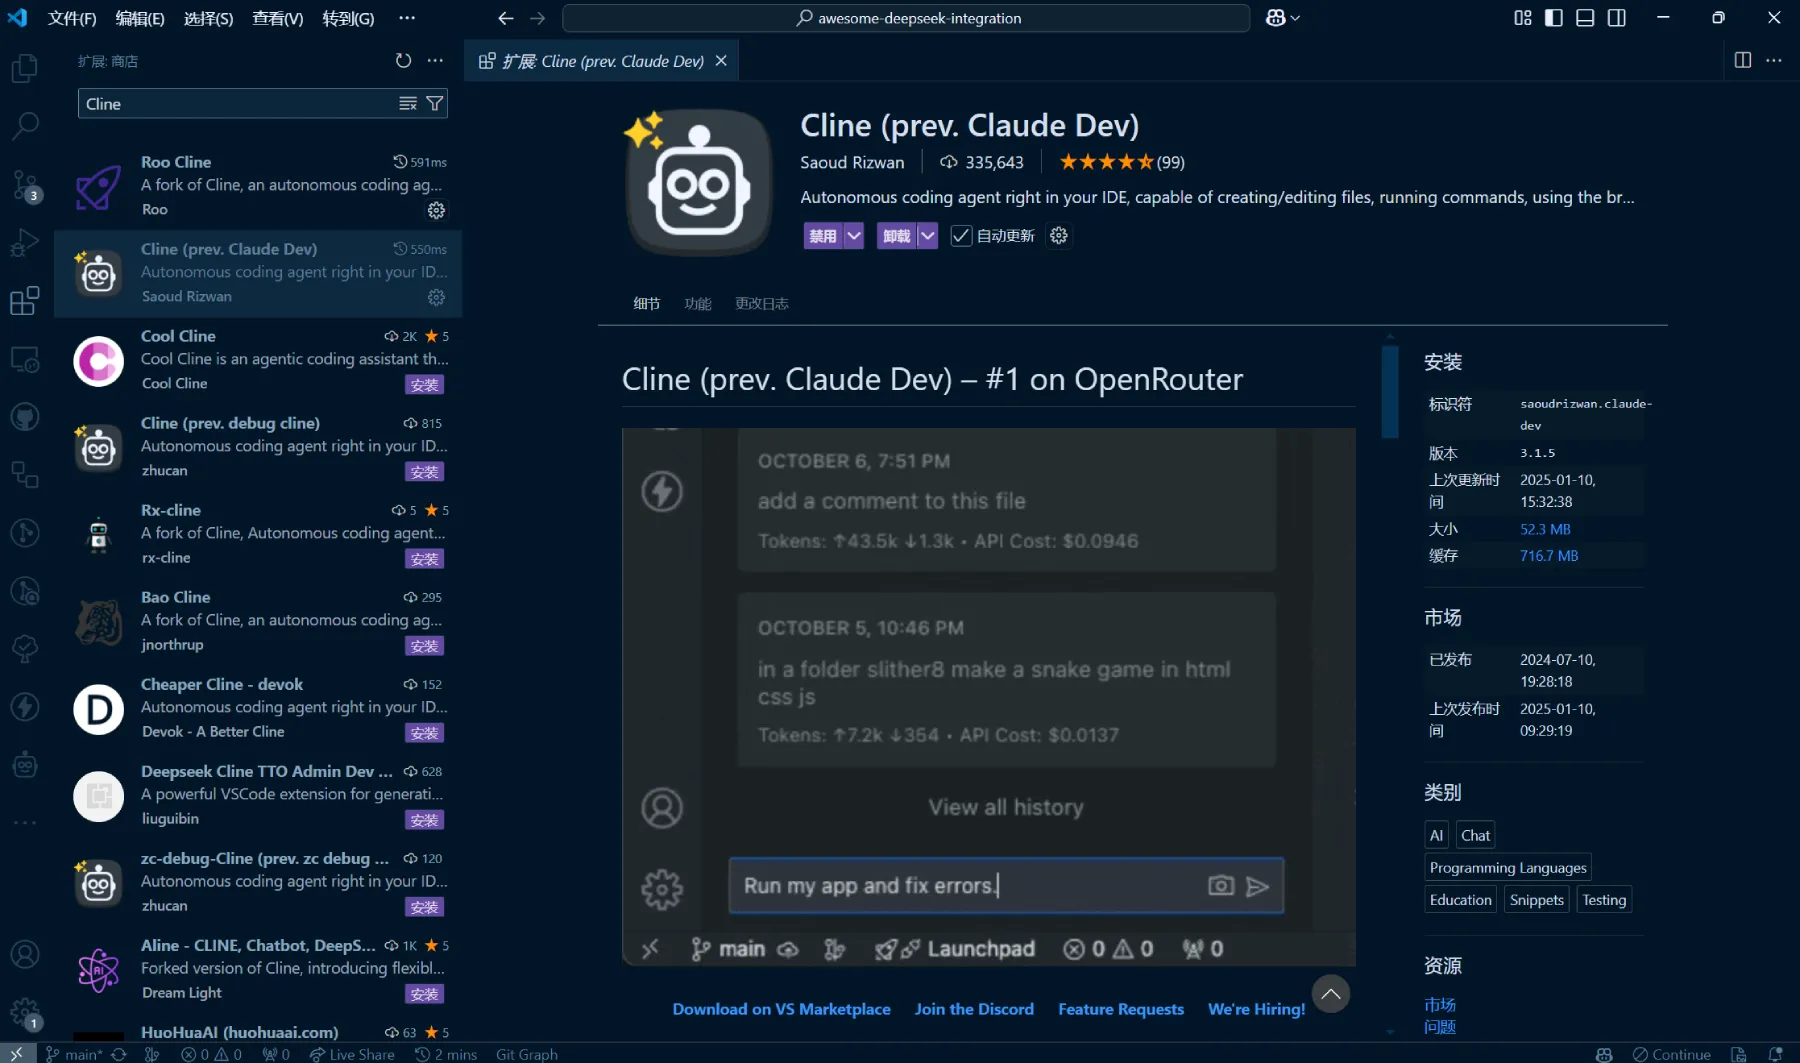Open the profile dropdown beside the search bar
The width and height of the screenshot is (1800, 1063).
tap(1283, 17)
